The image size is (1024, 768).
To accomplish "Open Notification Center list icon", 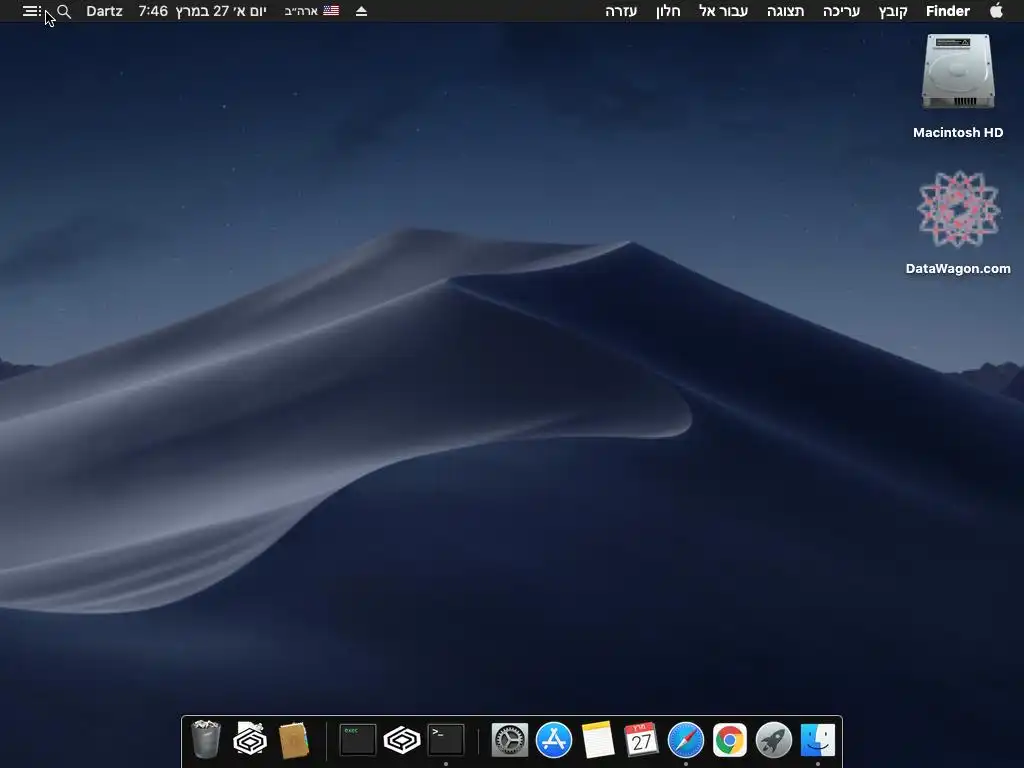I will coord(31,11).
